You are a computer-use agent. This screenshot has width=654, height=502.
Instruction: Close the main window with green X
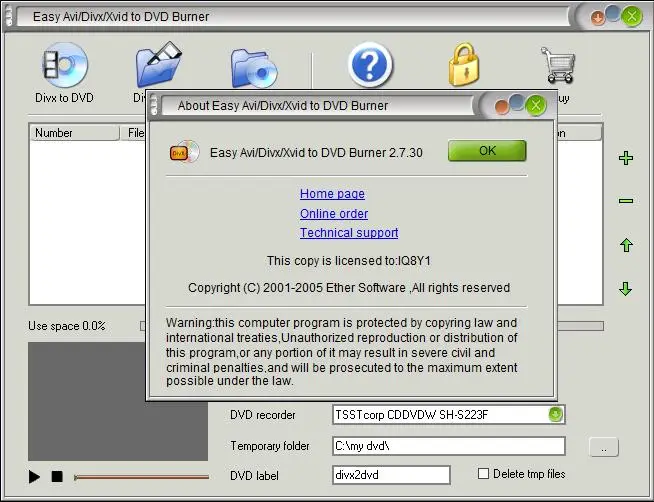click(x=632, y=17)
